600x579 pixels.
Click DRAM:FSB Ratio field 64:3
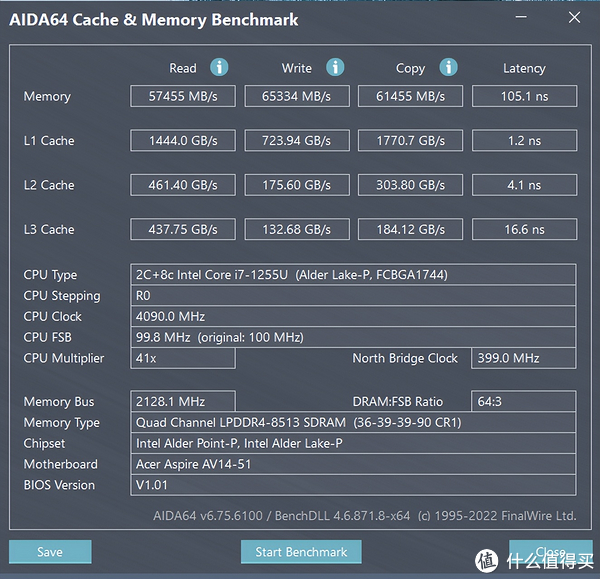[x=523, y=401]
